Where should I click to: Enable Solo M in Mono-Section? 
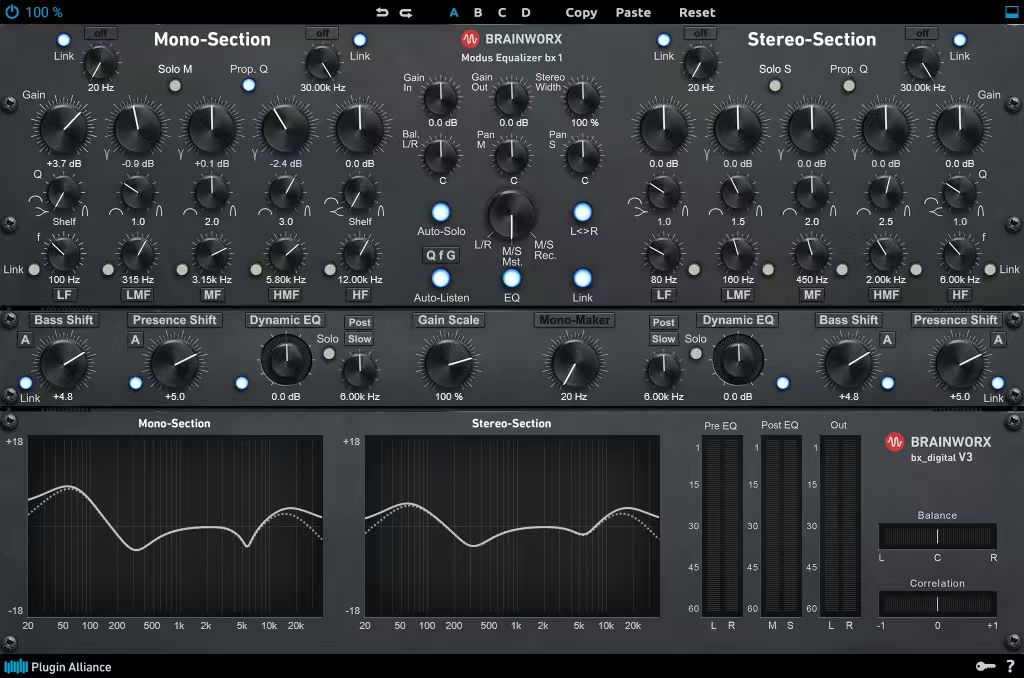[x=175, y=86]
